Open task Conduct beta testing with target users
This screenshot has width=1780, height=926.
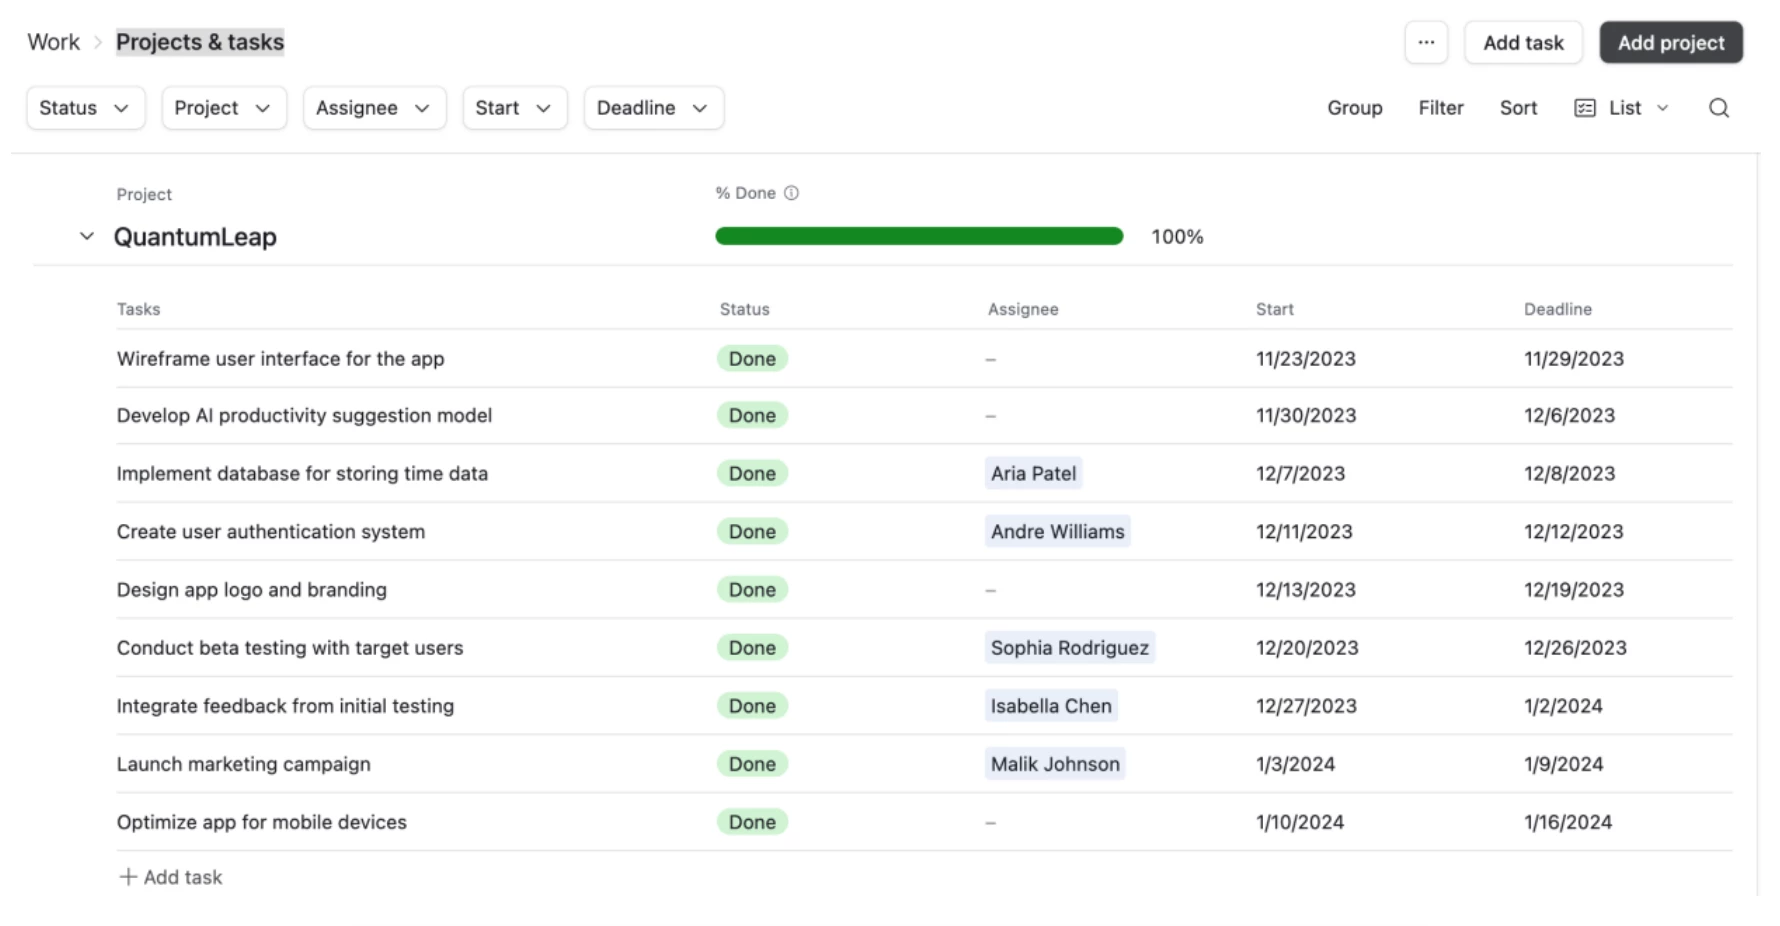tap(290, 648)
